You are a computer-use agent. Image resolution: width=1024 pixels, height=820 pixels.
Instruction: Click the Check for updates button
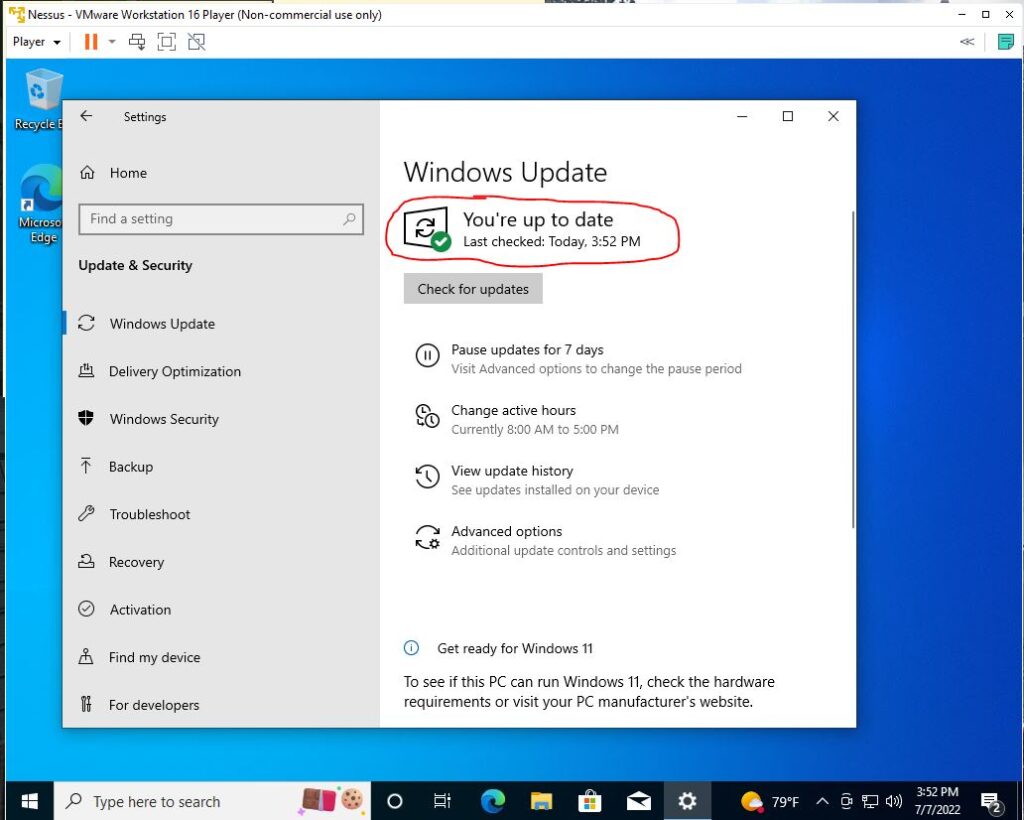click(x=473, y=289)
